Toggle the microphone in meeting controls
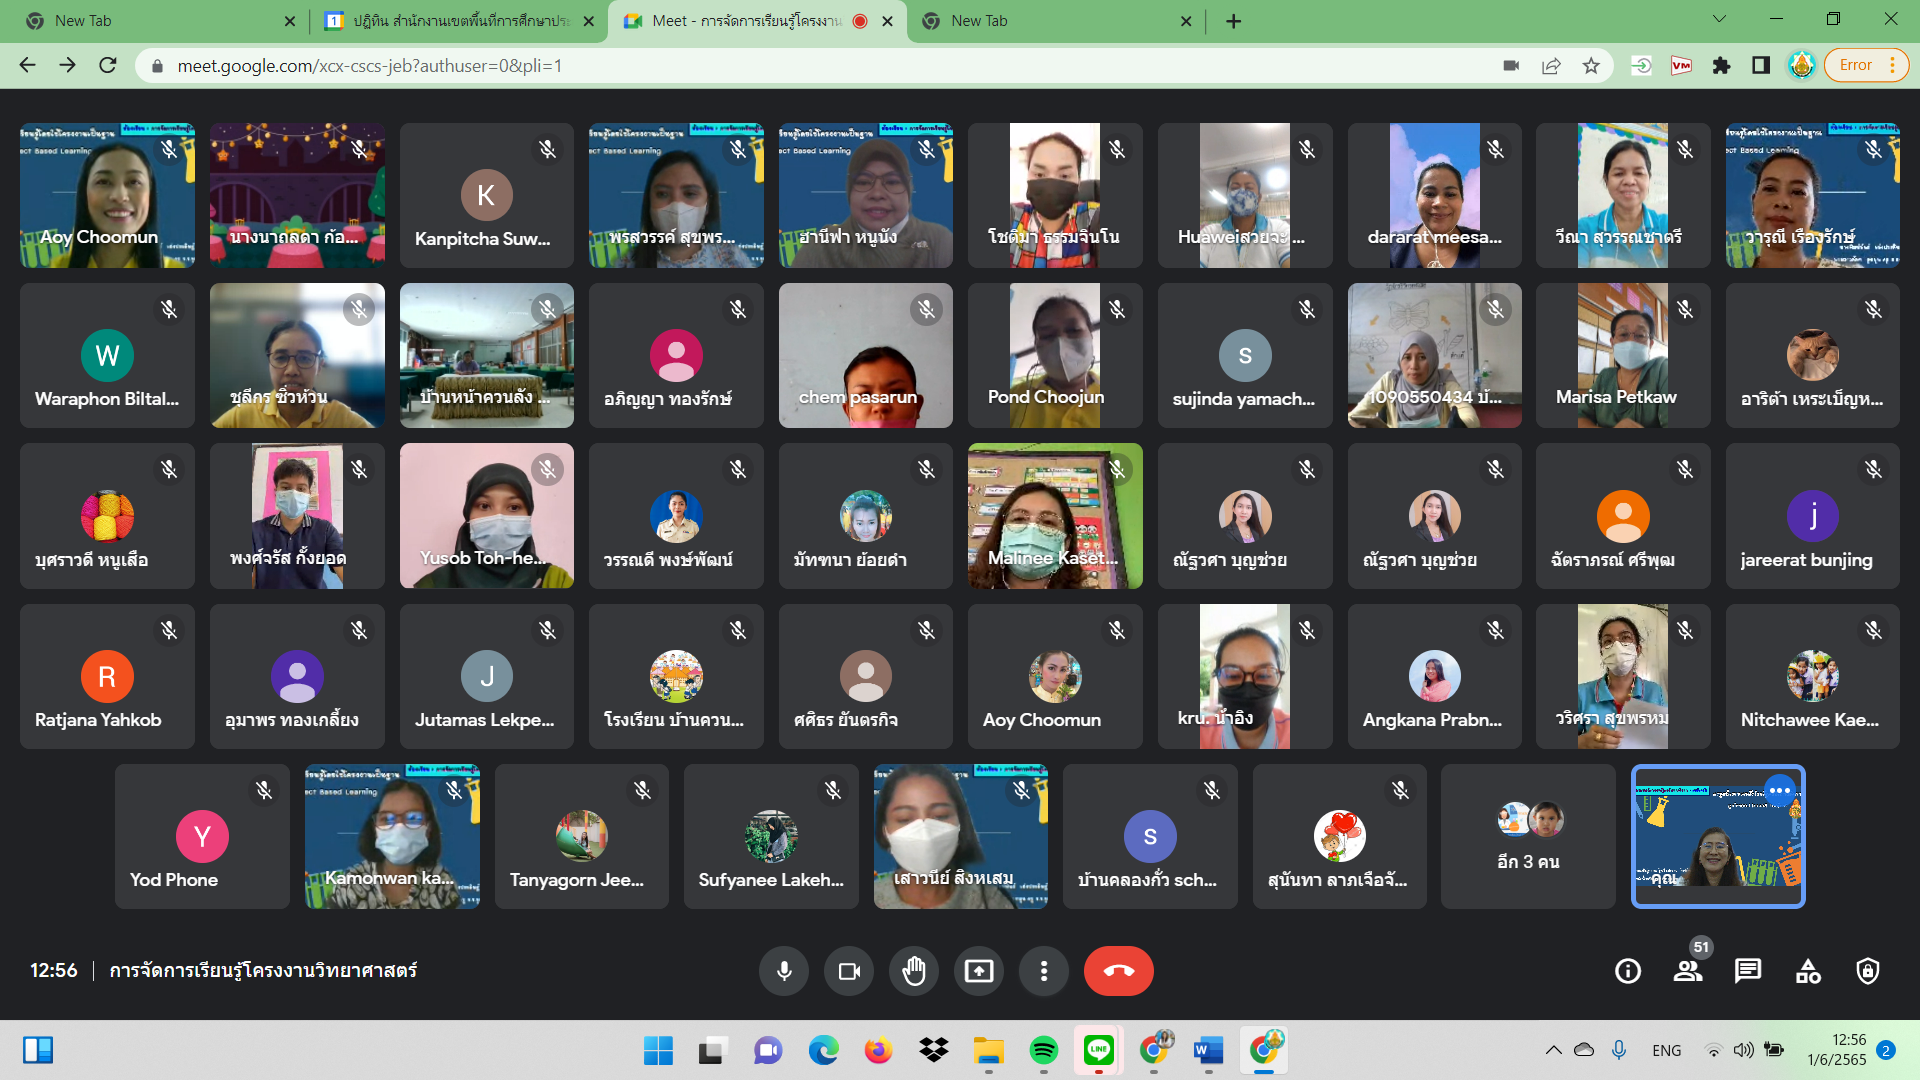This screenshot has width=1920, height=1080. [784, 971]
